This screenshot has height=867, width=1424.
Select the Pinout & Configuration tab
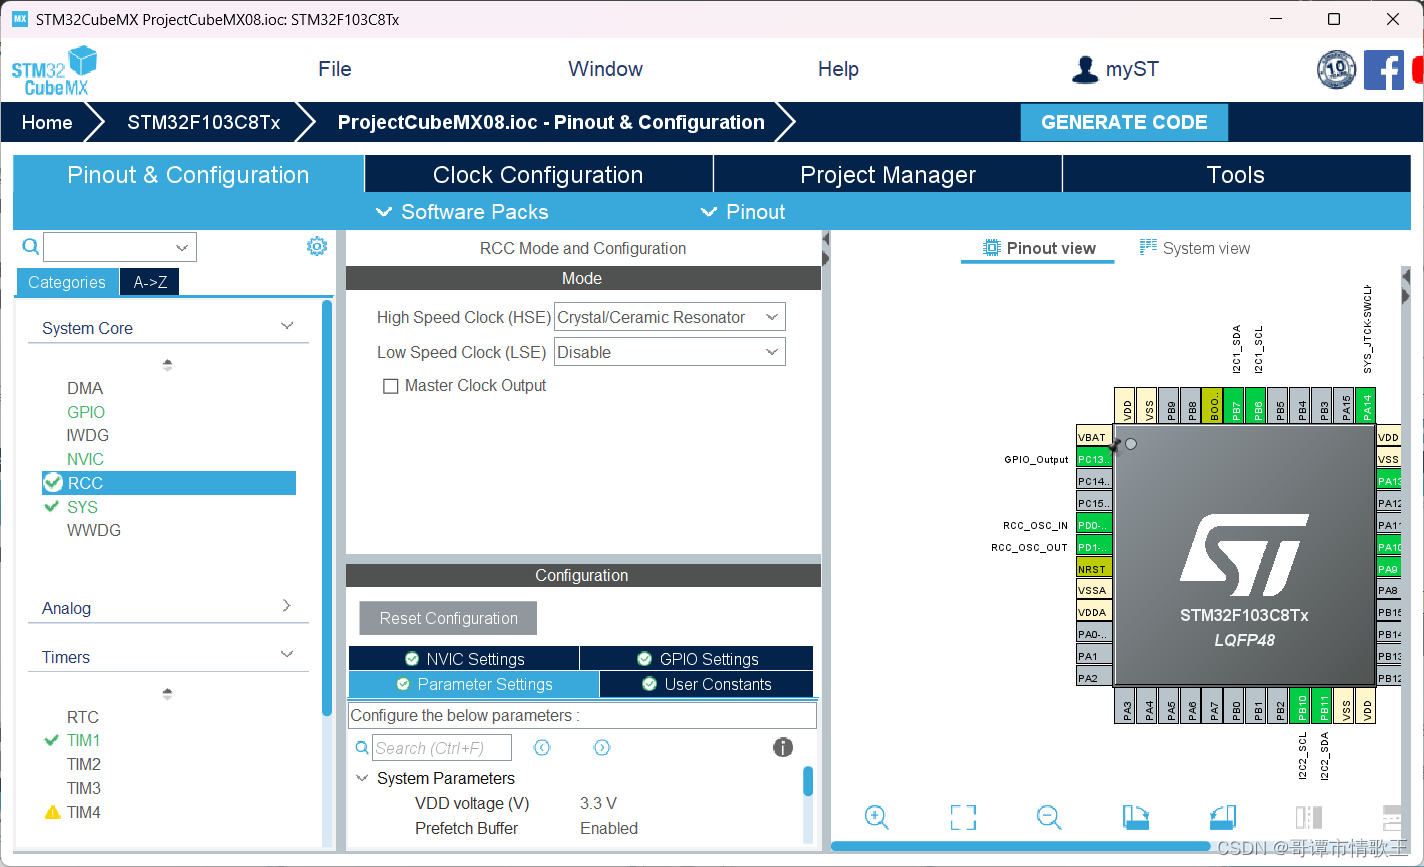(188, 174)
